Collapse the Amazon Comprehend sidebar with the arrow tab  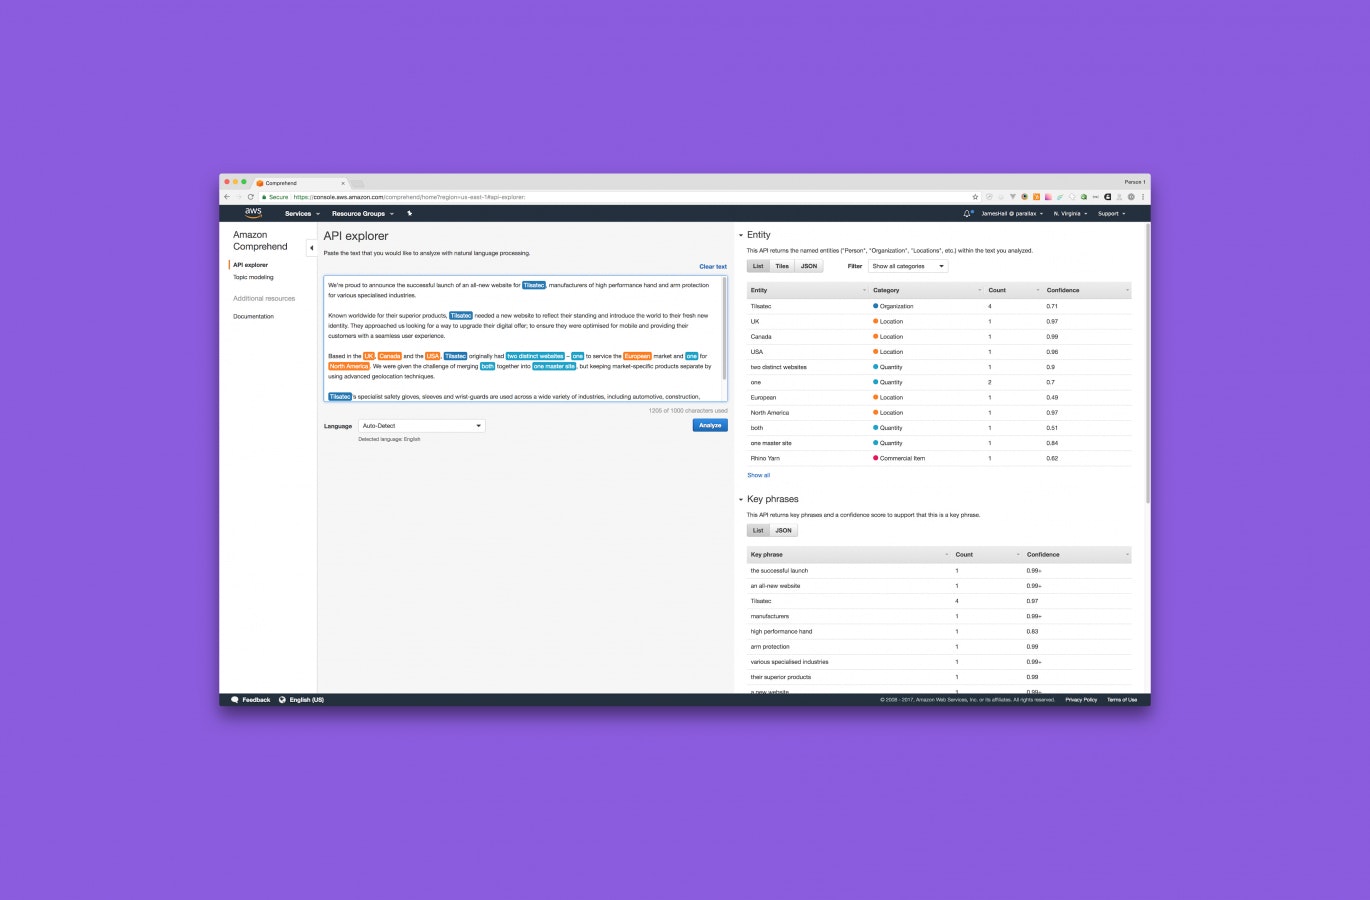pos(311,248)
